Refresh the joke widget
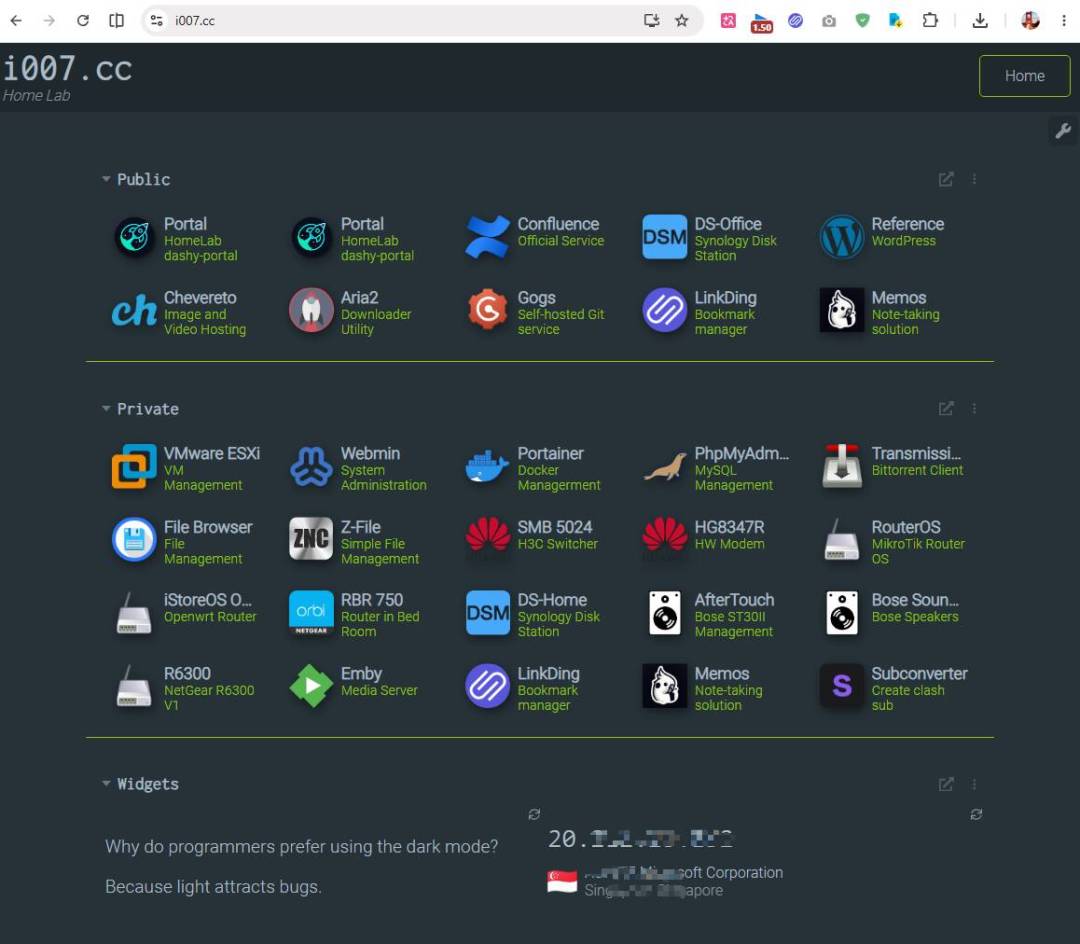The image size is (1080, 944). click(x=534, y=814)
